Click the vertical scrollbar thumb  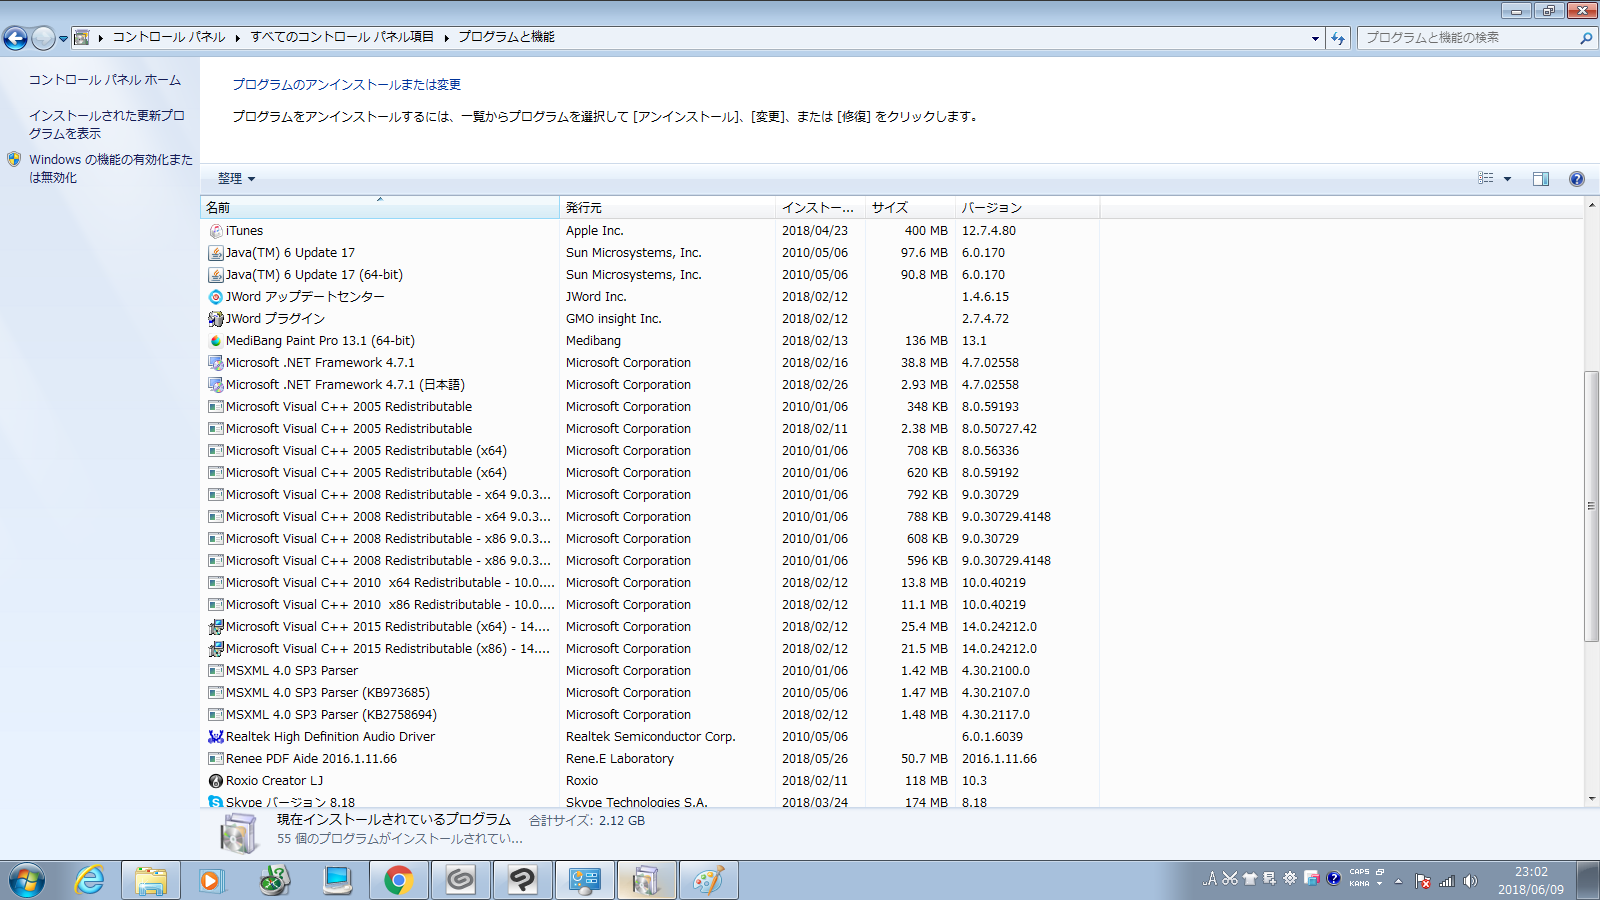1591,505
